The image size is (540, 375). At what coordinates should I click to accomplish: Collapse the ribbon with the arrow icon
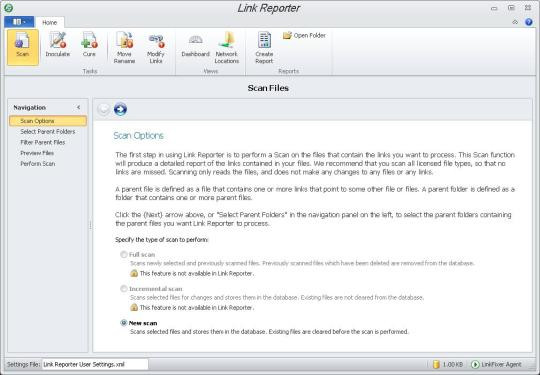(515, 22)
